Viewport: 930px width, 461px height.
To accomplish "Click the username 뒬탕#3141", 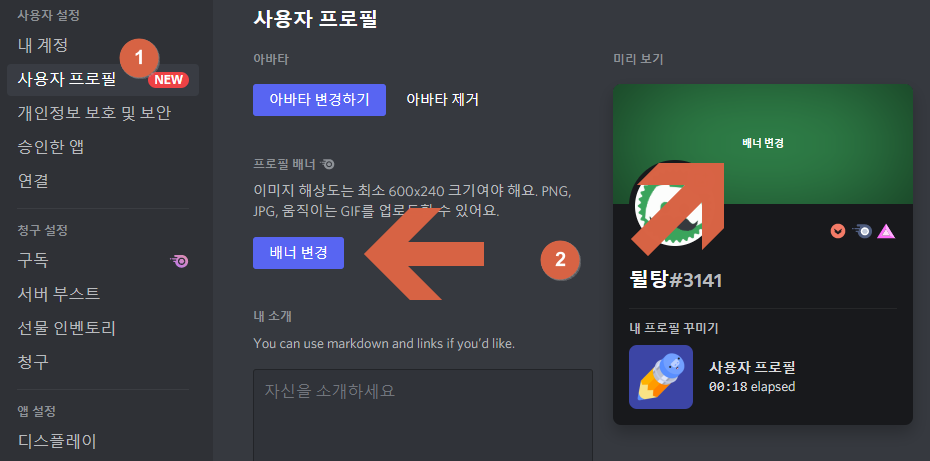I will [676, 279].
